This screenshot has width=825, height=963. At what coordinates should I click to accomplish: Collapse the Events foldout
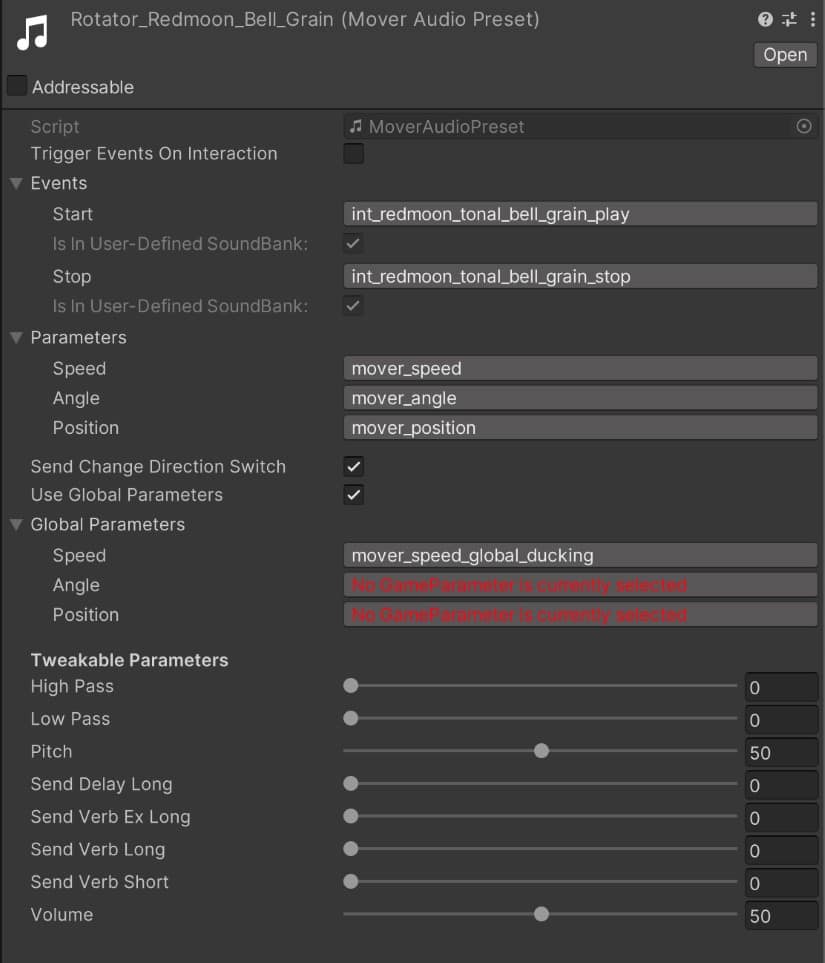[16, 184]
